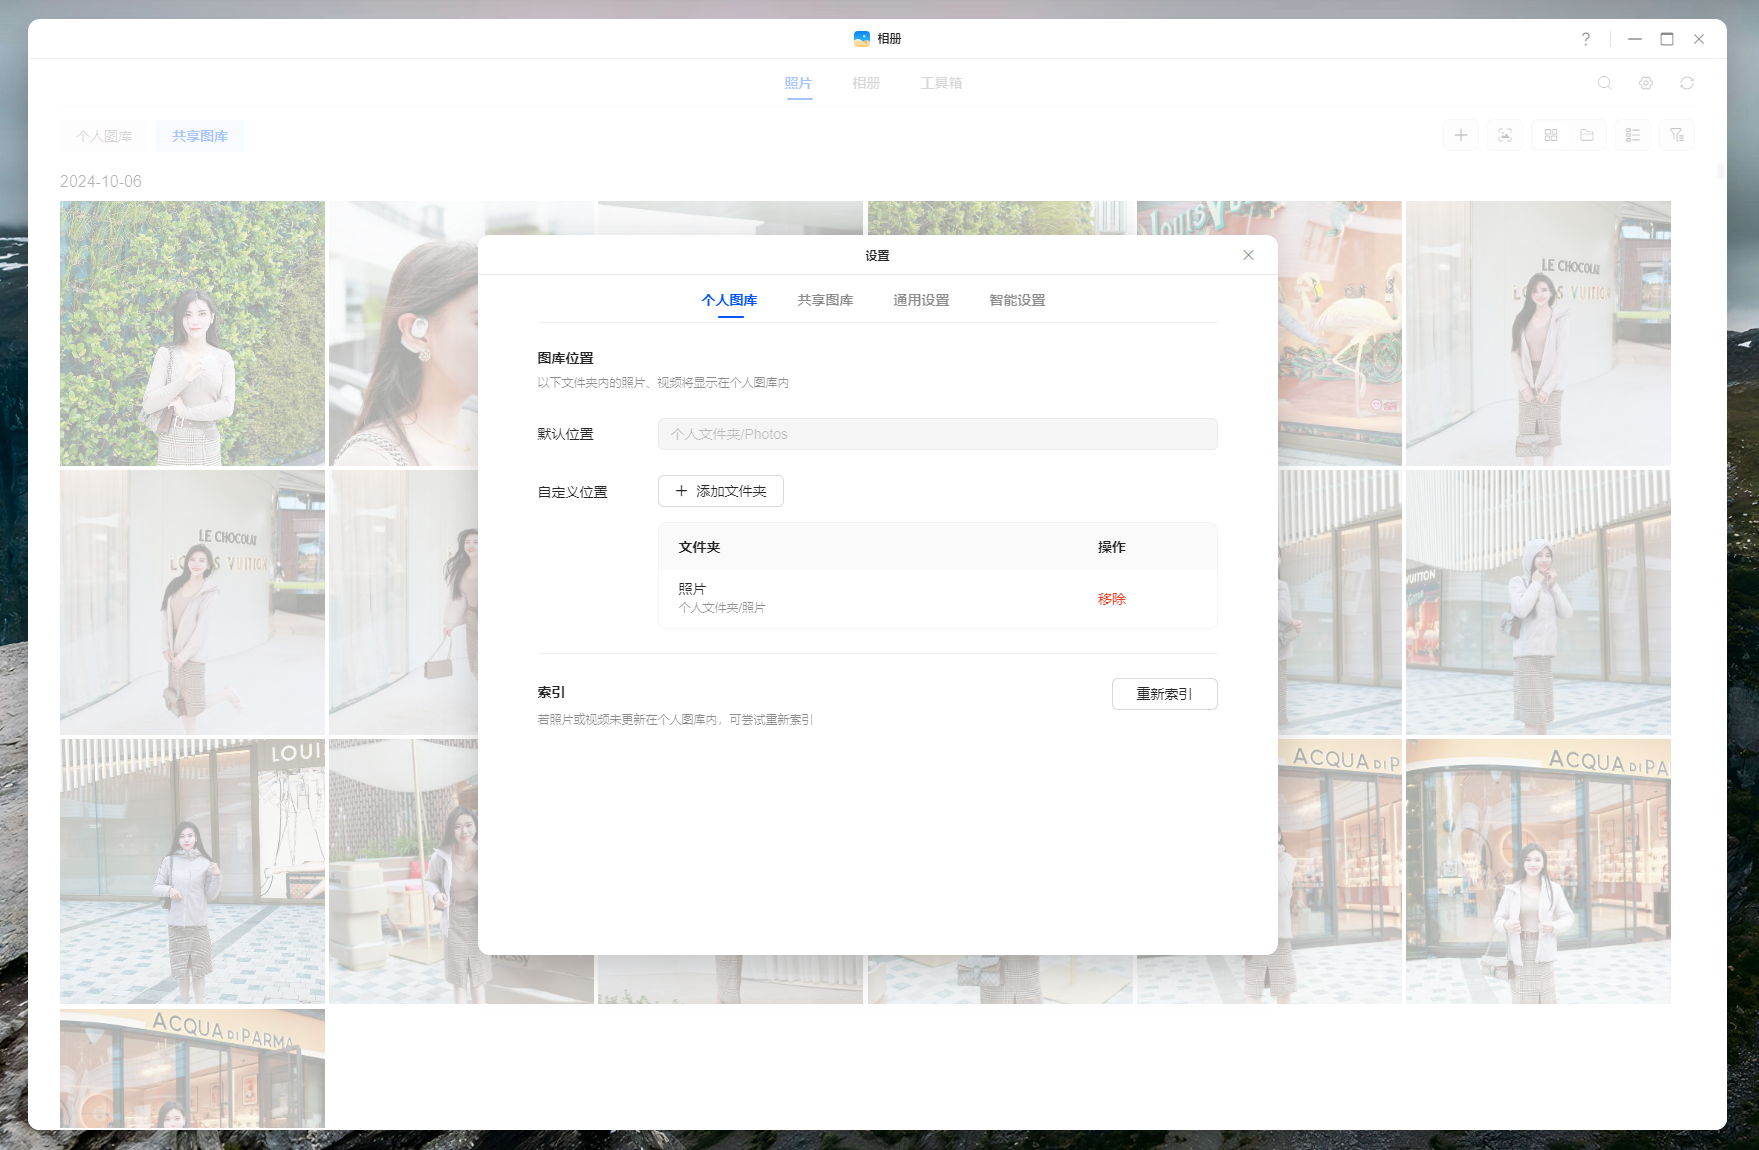1759x1150 pixels.
Task: Open the search icon in the album header
Action: point(1605,83)
